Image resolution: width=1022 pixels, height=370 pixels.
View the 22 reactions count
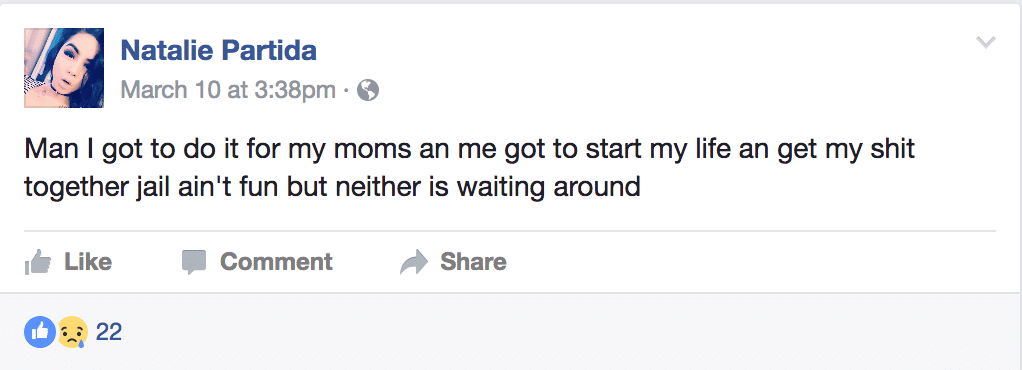109,332
